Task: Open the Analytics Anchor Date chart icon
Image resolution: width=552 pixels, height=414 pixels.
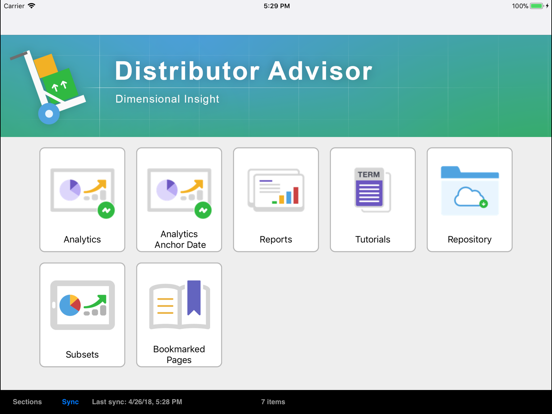Action: [179, 193]
